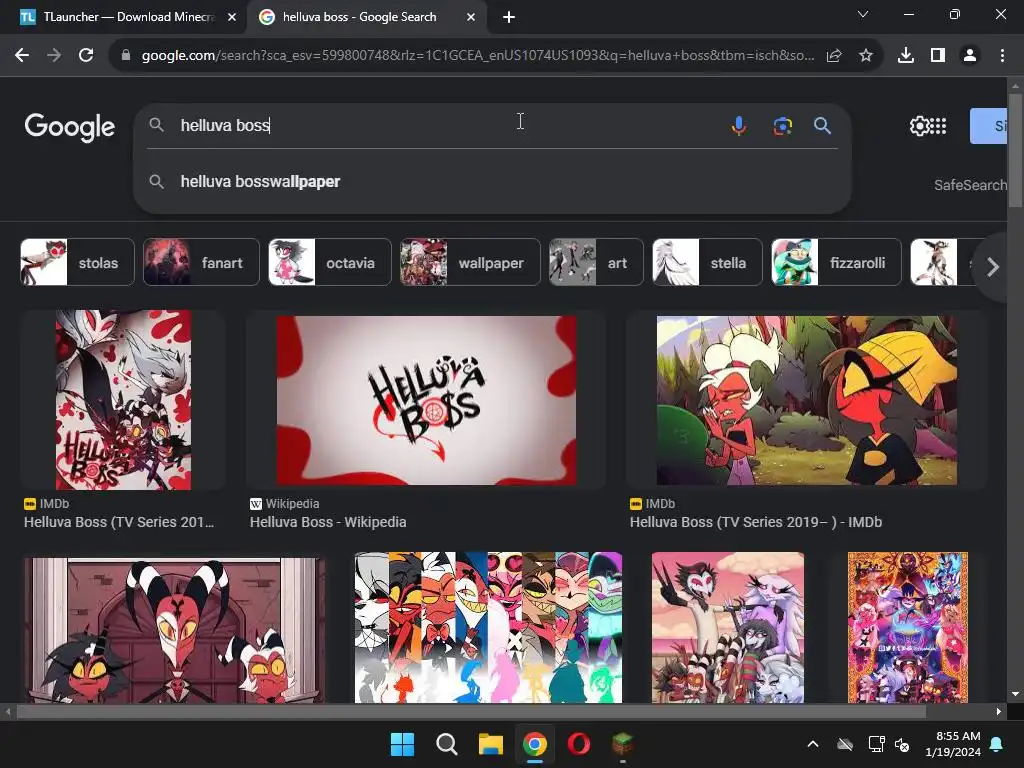The width and height of the screenshot is (1024, 768).
Task: Filter images by fizzarolli chip
Action: (837, 263)
